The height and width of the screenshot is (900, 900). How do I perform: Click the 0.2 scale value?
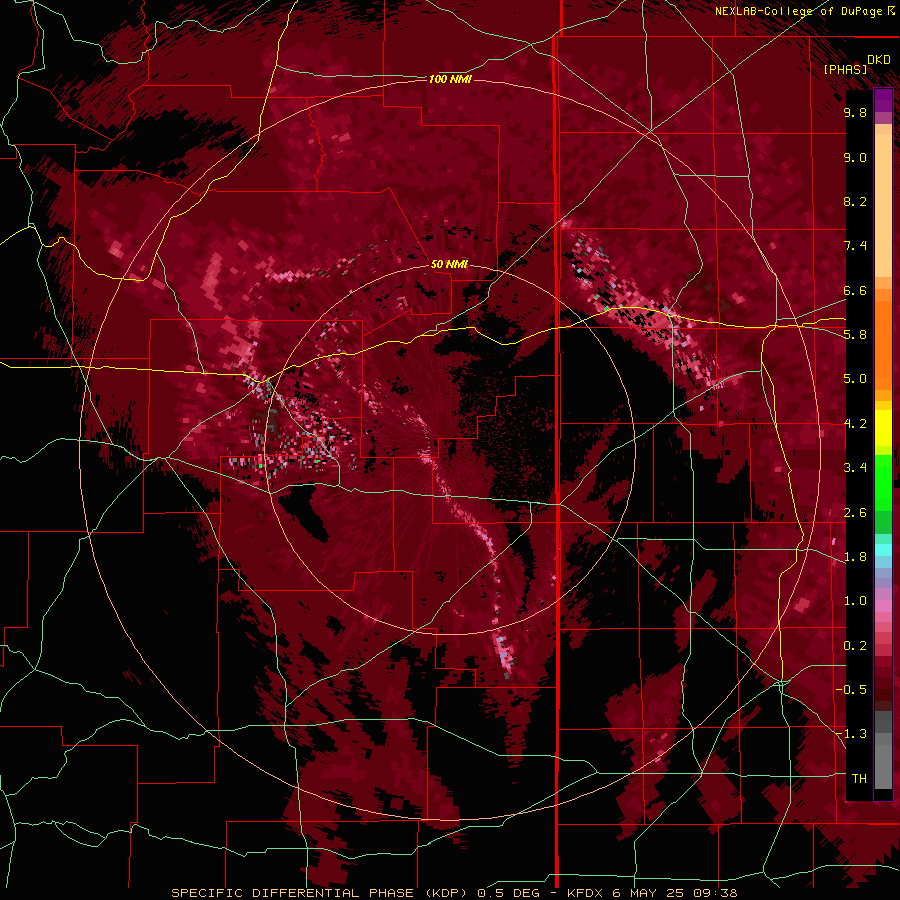pos(855,646)
